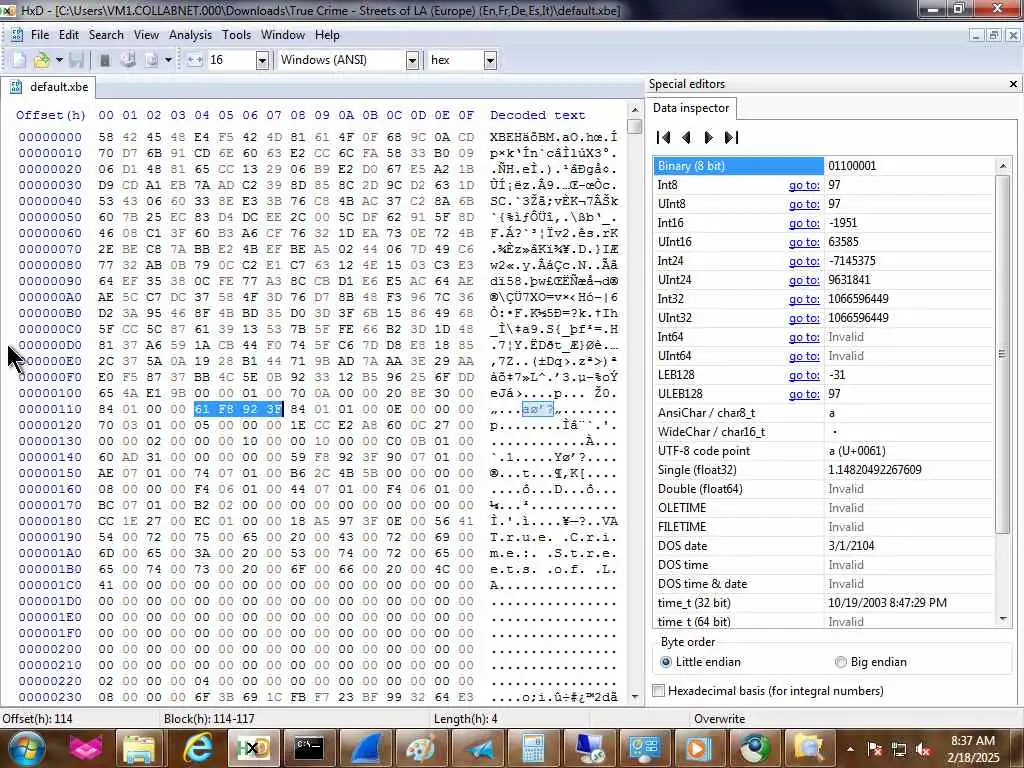The height and width of the screenshot is (768, 1024).
Task: Open Internet Explorer from the taskbar
Action: tap(197, 748)
